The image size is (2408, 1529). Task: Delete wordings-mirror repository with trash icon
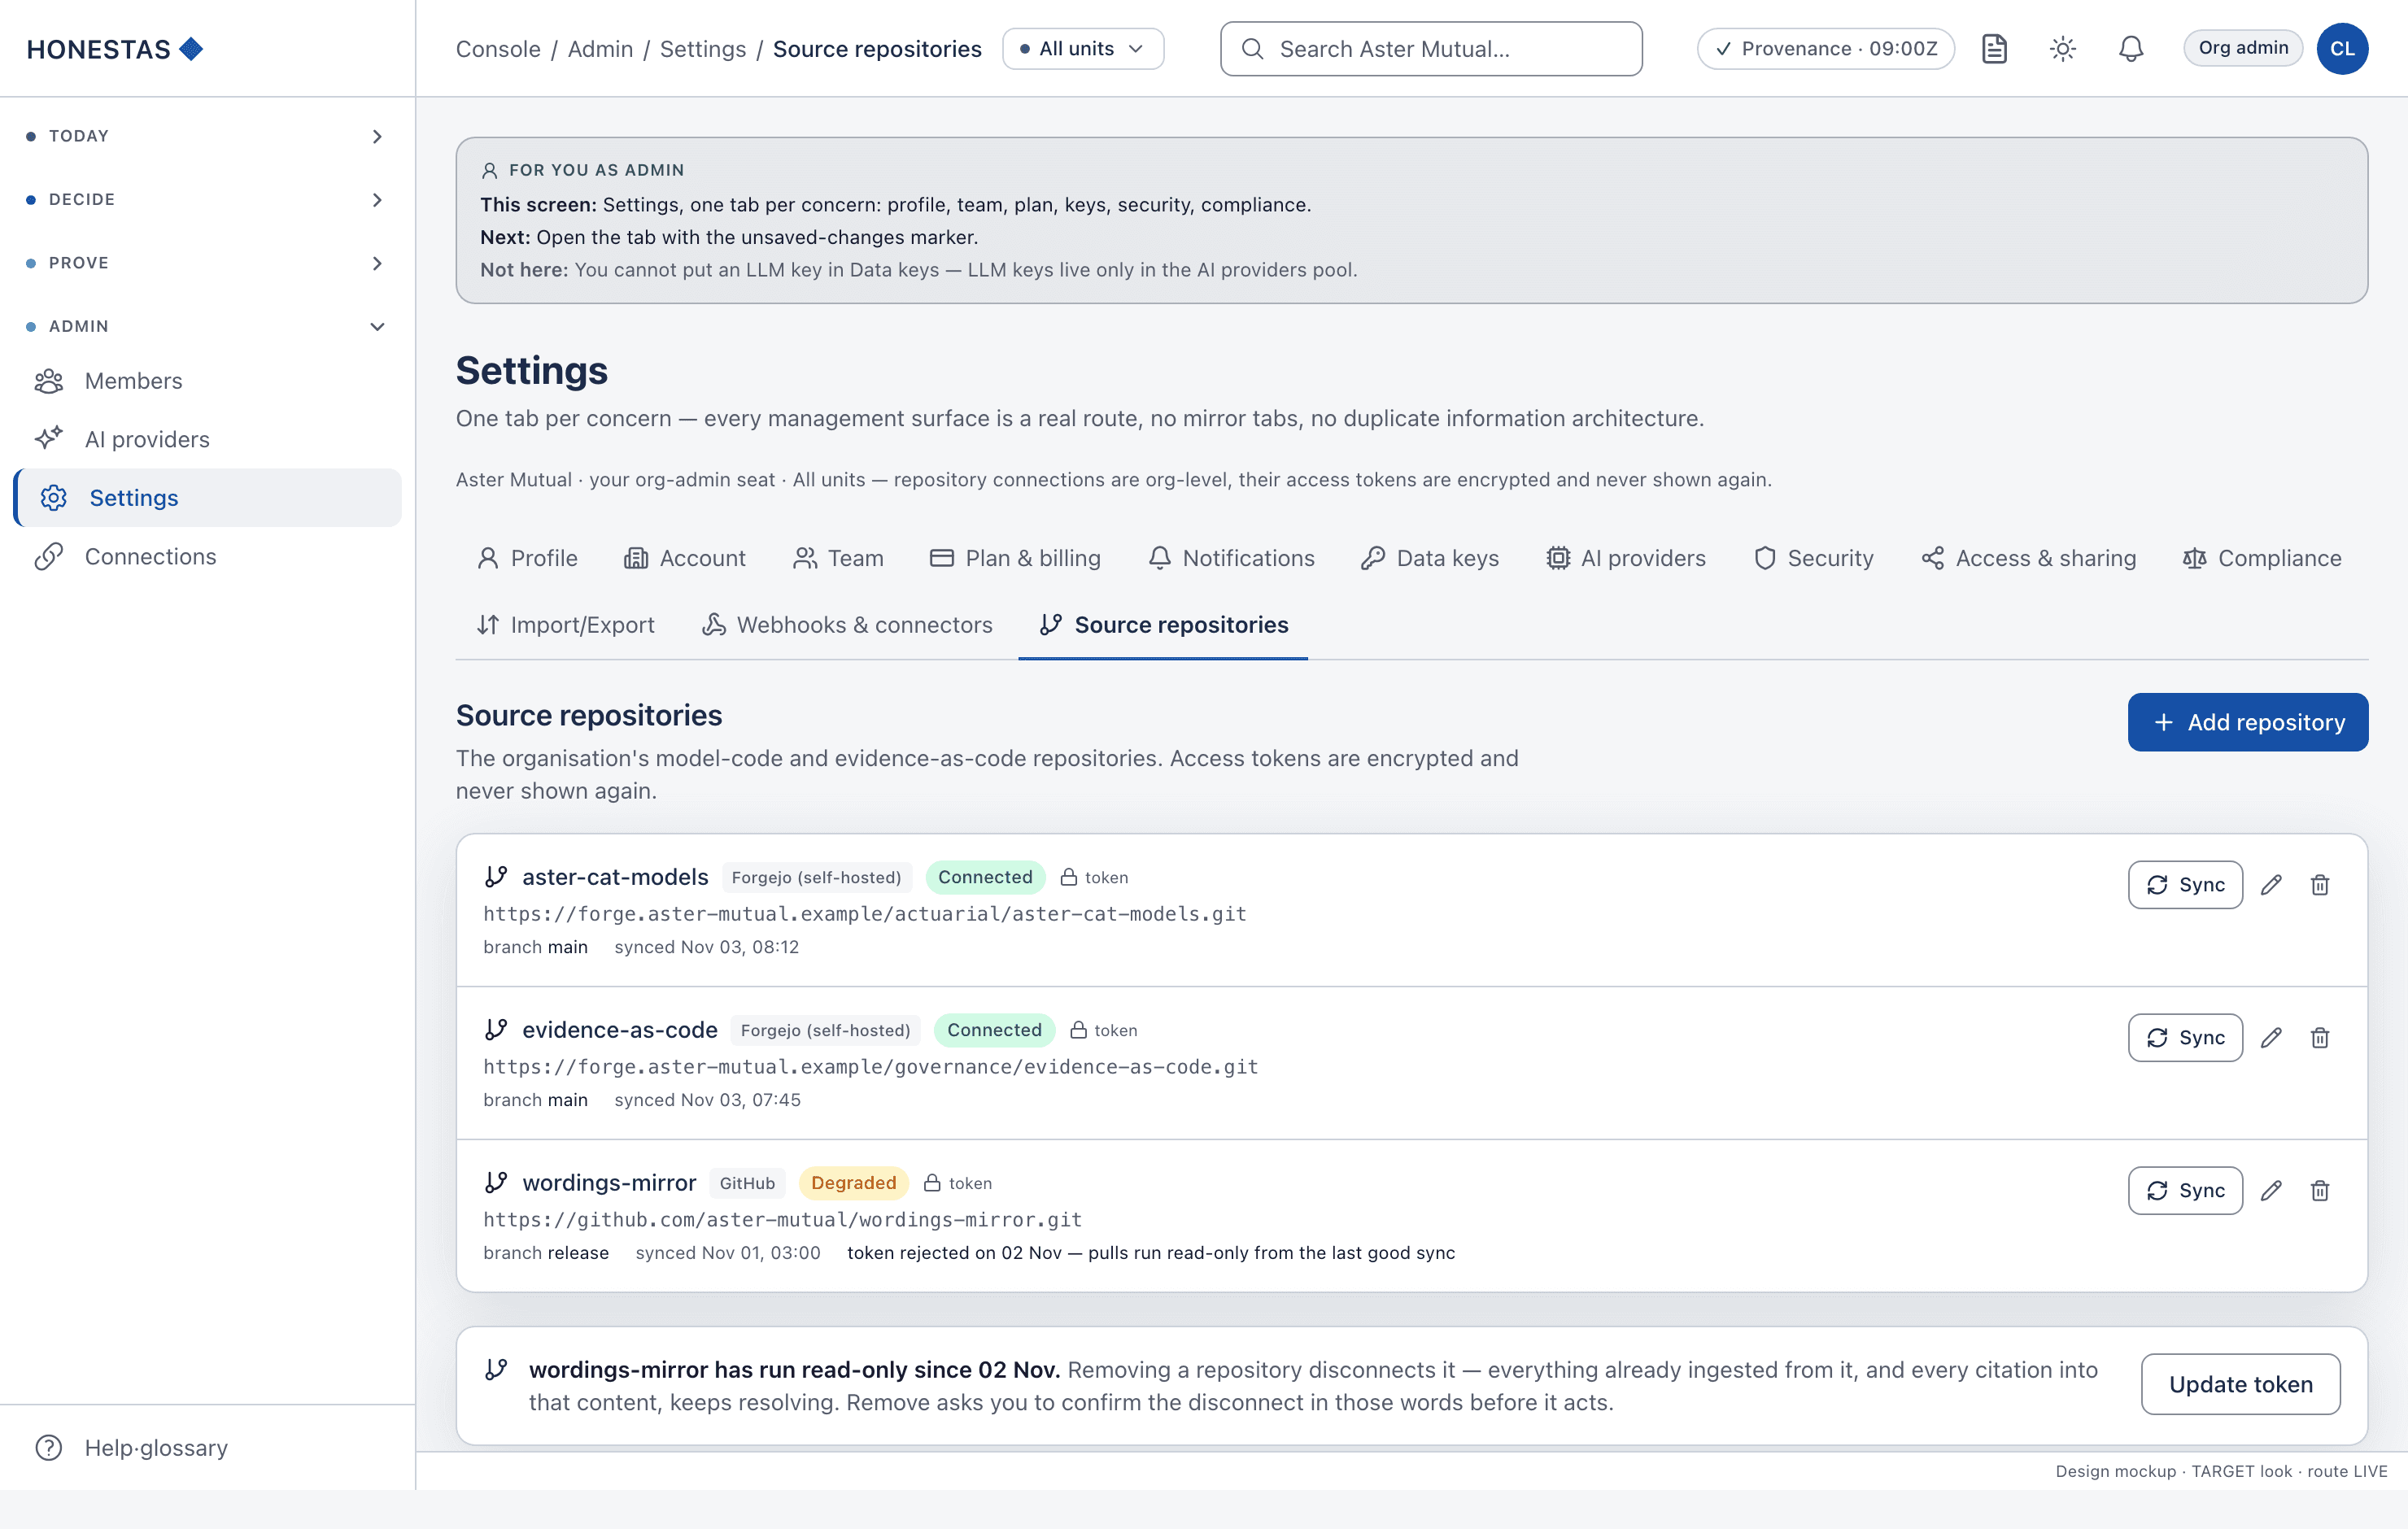coord(2320,1191)
